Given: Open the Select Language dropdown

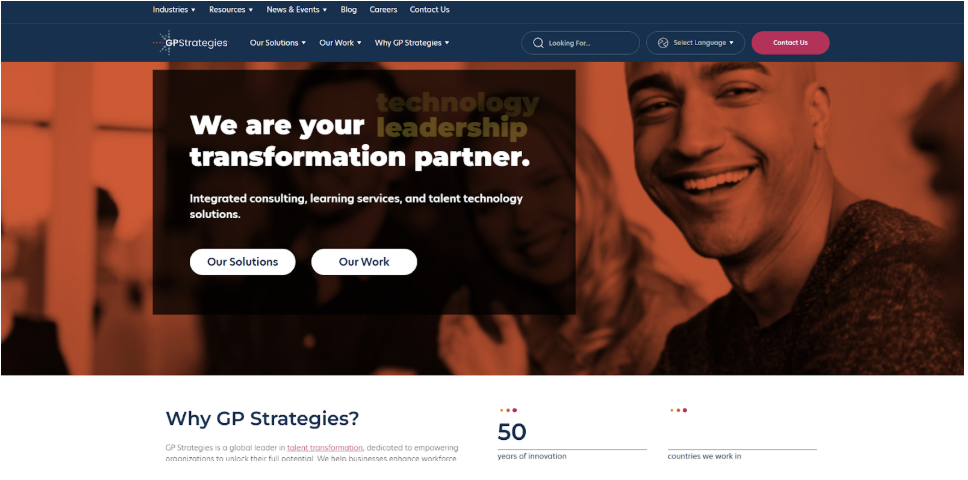Looking at the screenshot, I should [x=696, y=43].
